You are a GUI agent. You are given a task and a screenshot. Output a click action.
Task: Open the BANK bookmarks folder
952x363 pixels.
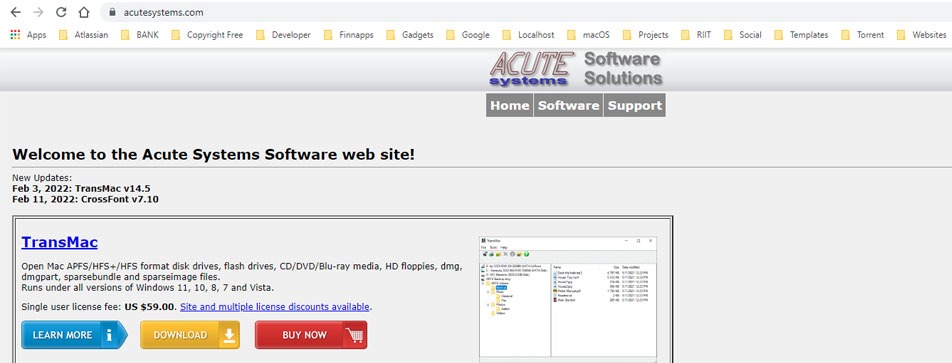tap(140, 35)
